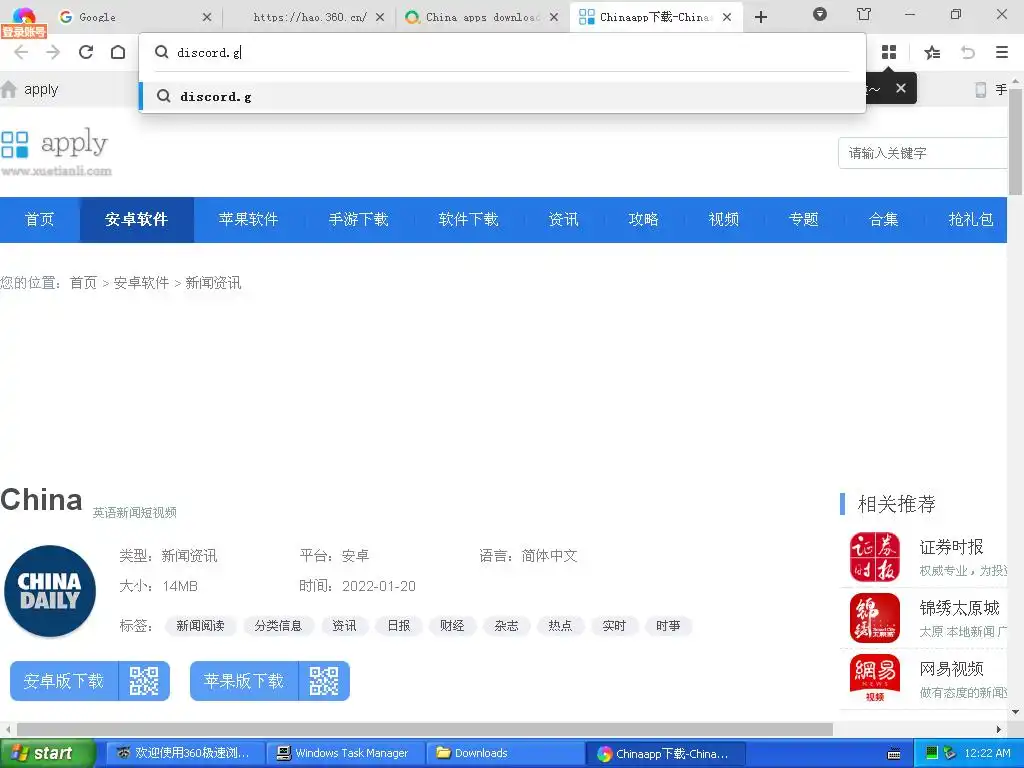This screenshot has width=1024, height=768.
Task: Click the 日报 tag
Action: [398, 626]
